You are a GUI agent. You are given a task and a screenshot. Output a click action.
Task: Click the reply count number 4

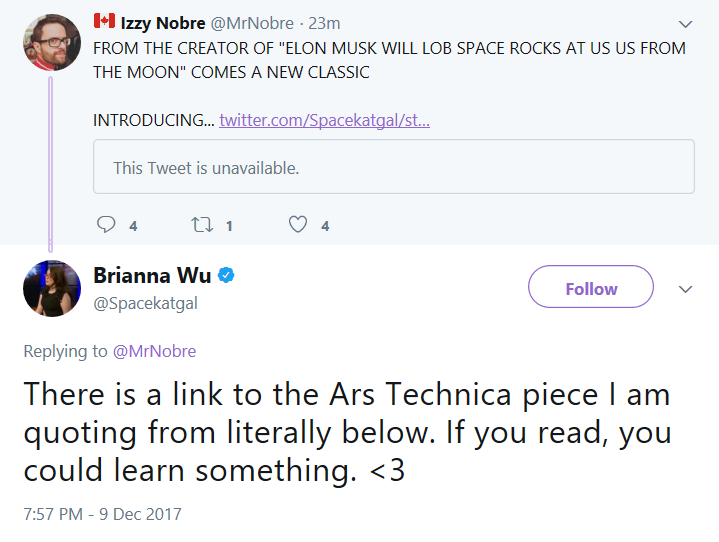coord(133,226)
